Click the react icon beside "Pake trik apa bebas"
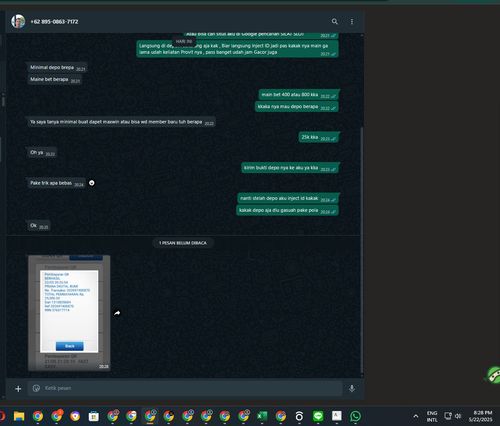The width and height of the screenshot is (500, 426). 92,183
